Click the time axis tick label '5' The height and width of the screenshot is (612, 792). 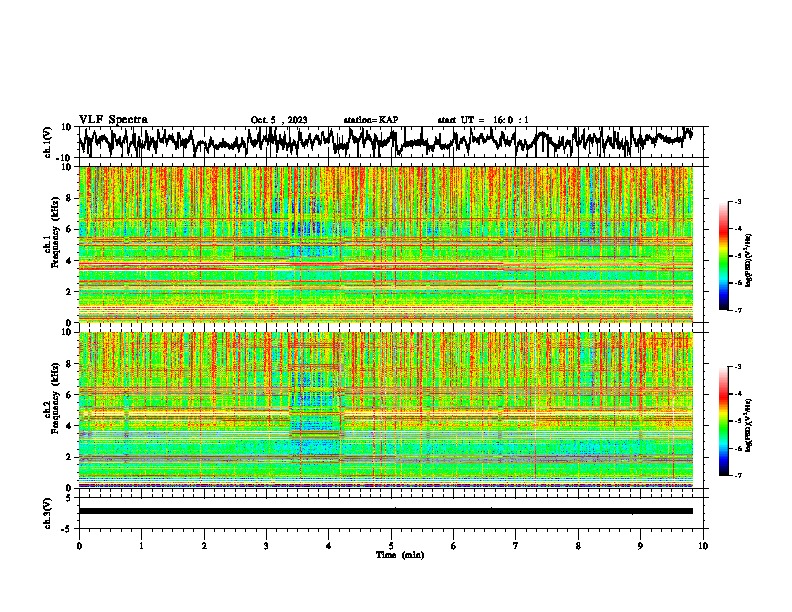click(x=391, y=546)
